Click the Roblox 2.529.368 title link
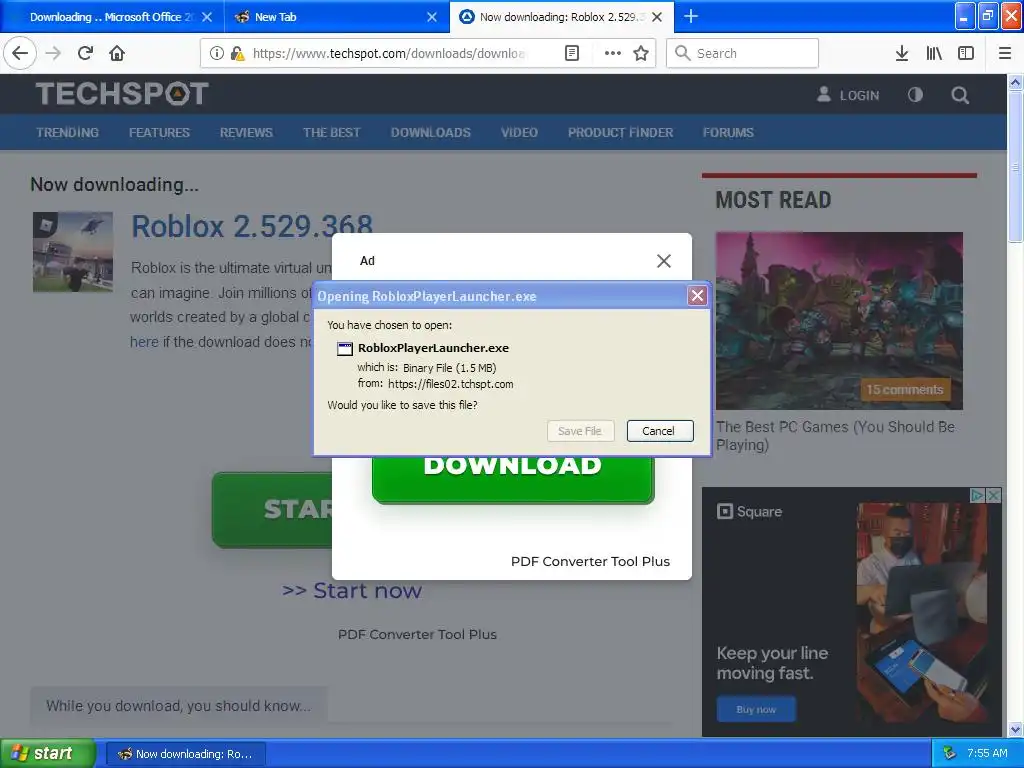 click(252, 227)
